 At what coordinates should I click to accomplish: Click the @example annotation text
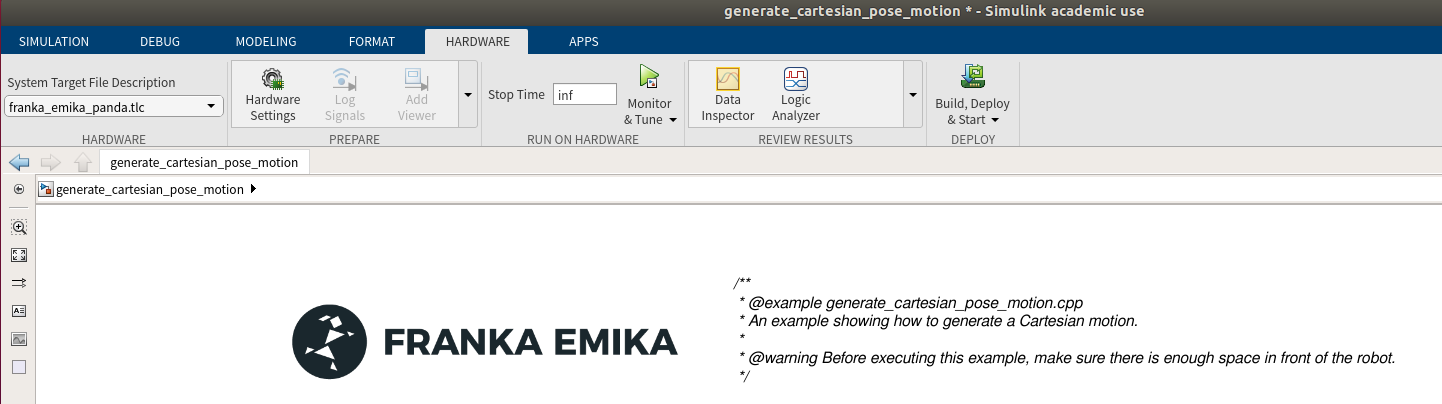(911, 302)
